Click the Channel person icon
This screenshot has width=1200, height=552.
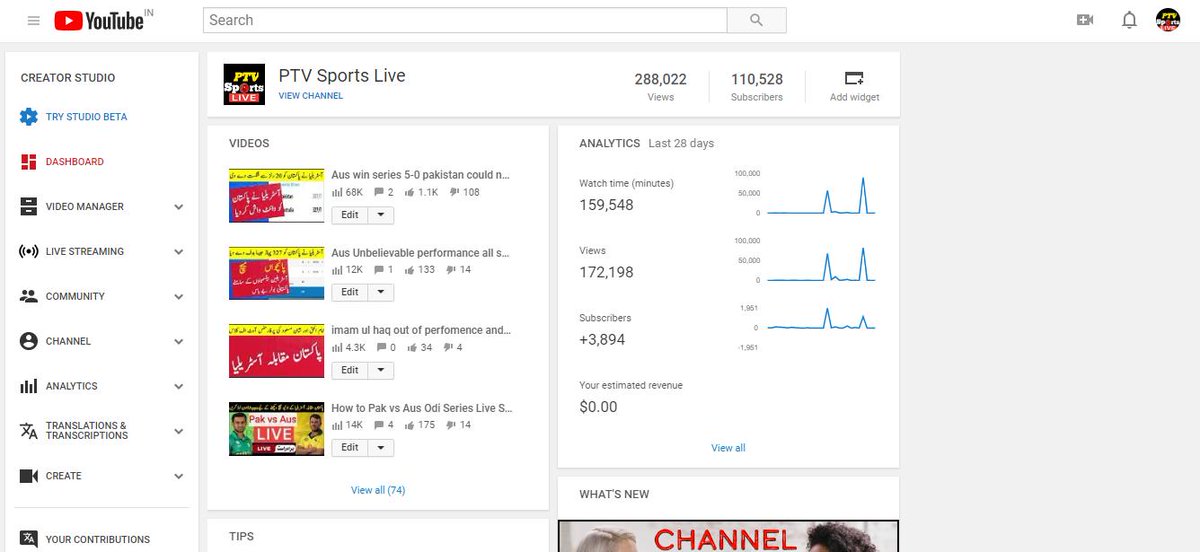pyautogui.click(x=29, y=341)
